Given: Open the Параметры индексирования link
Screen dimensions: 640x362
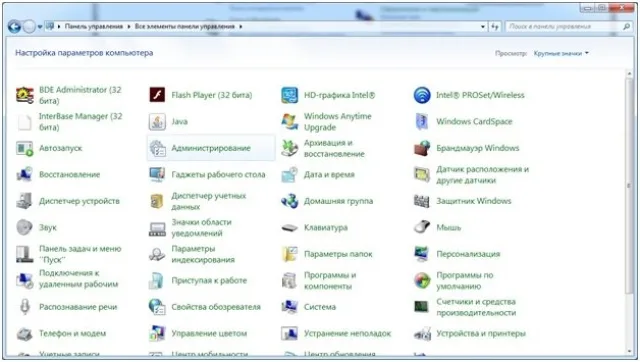Looking at the screenshot, I should click(203, 254).
